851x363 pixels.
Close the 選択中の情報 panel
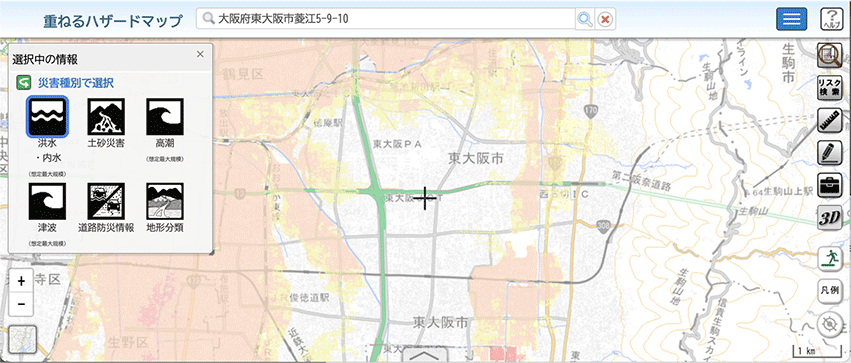point(200,54)
